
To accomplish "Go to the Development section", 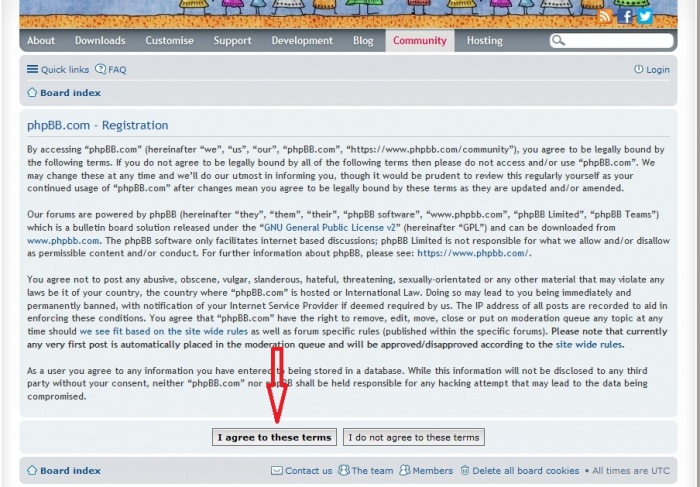I will tap(302, 41).
